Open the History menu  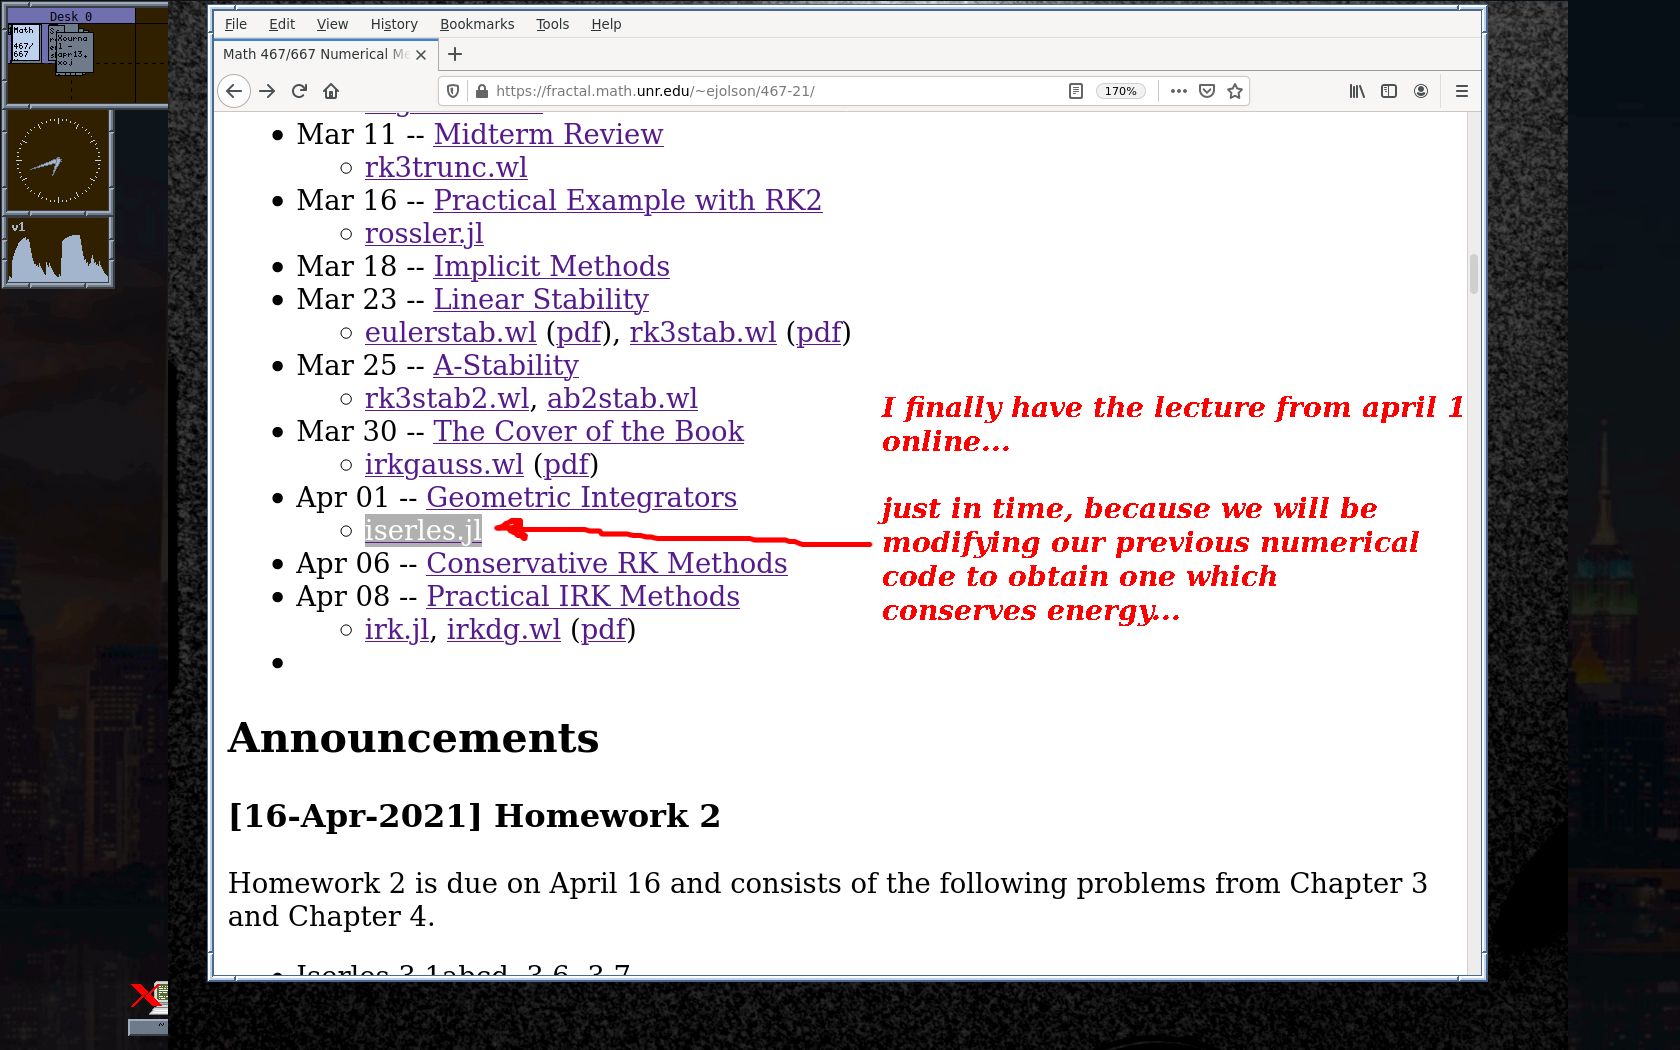click(x=394, y=24)
